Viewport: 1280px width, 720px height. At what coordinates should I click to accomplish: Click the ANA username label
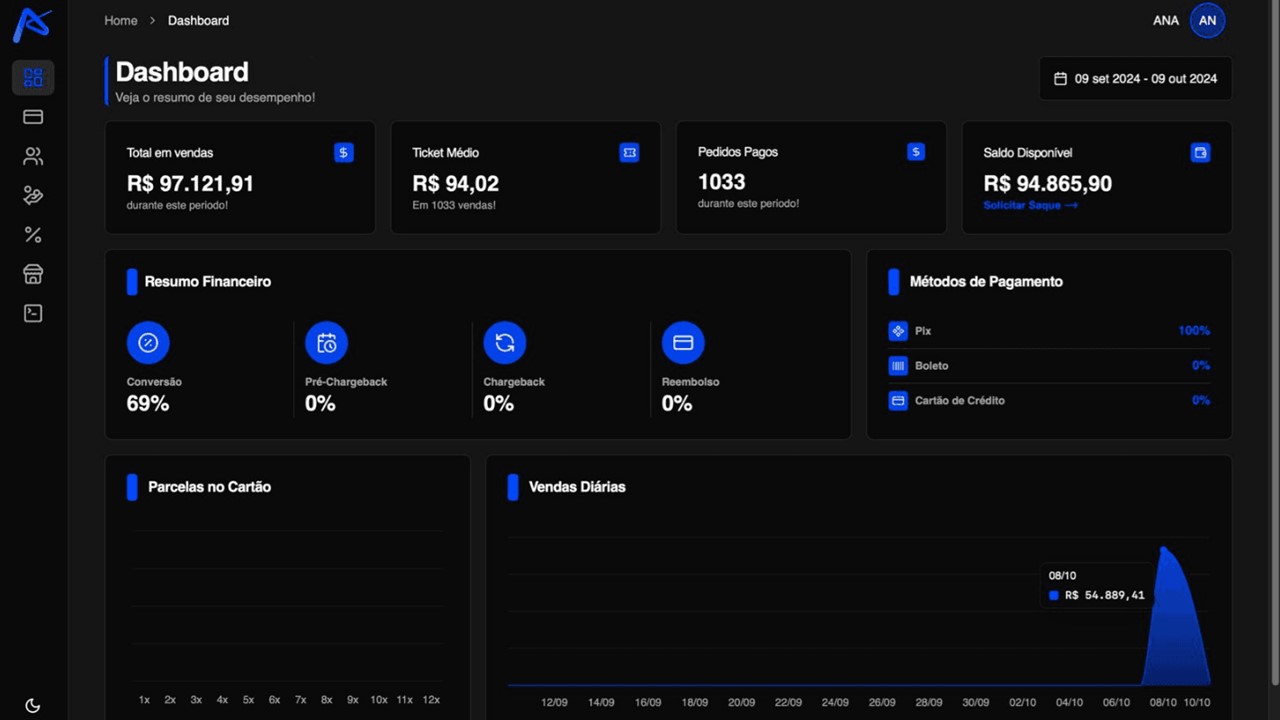pyautogui.click(x=1166, y=20)
